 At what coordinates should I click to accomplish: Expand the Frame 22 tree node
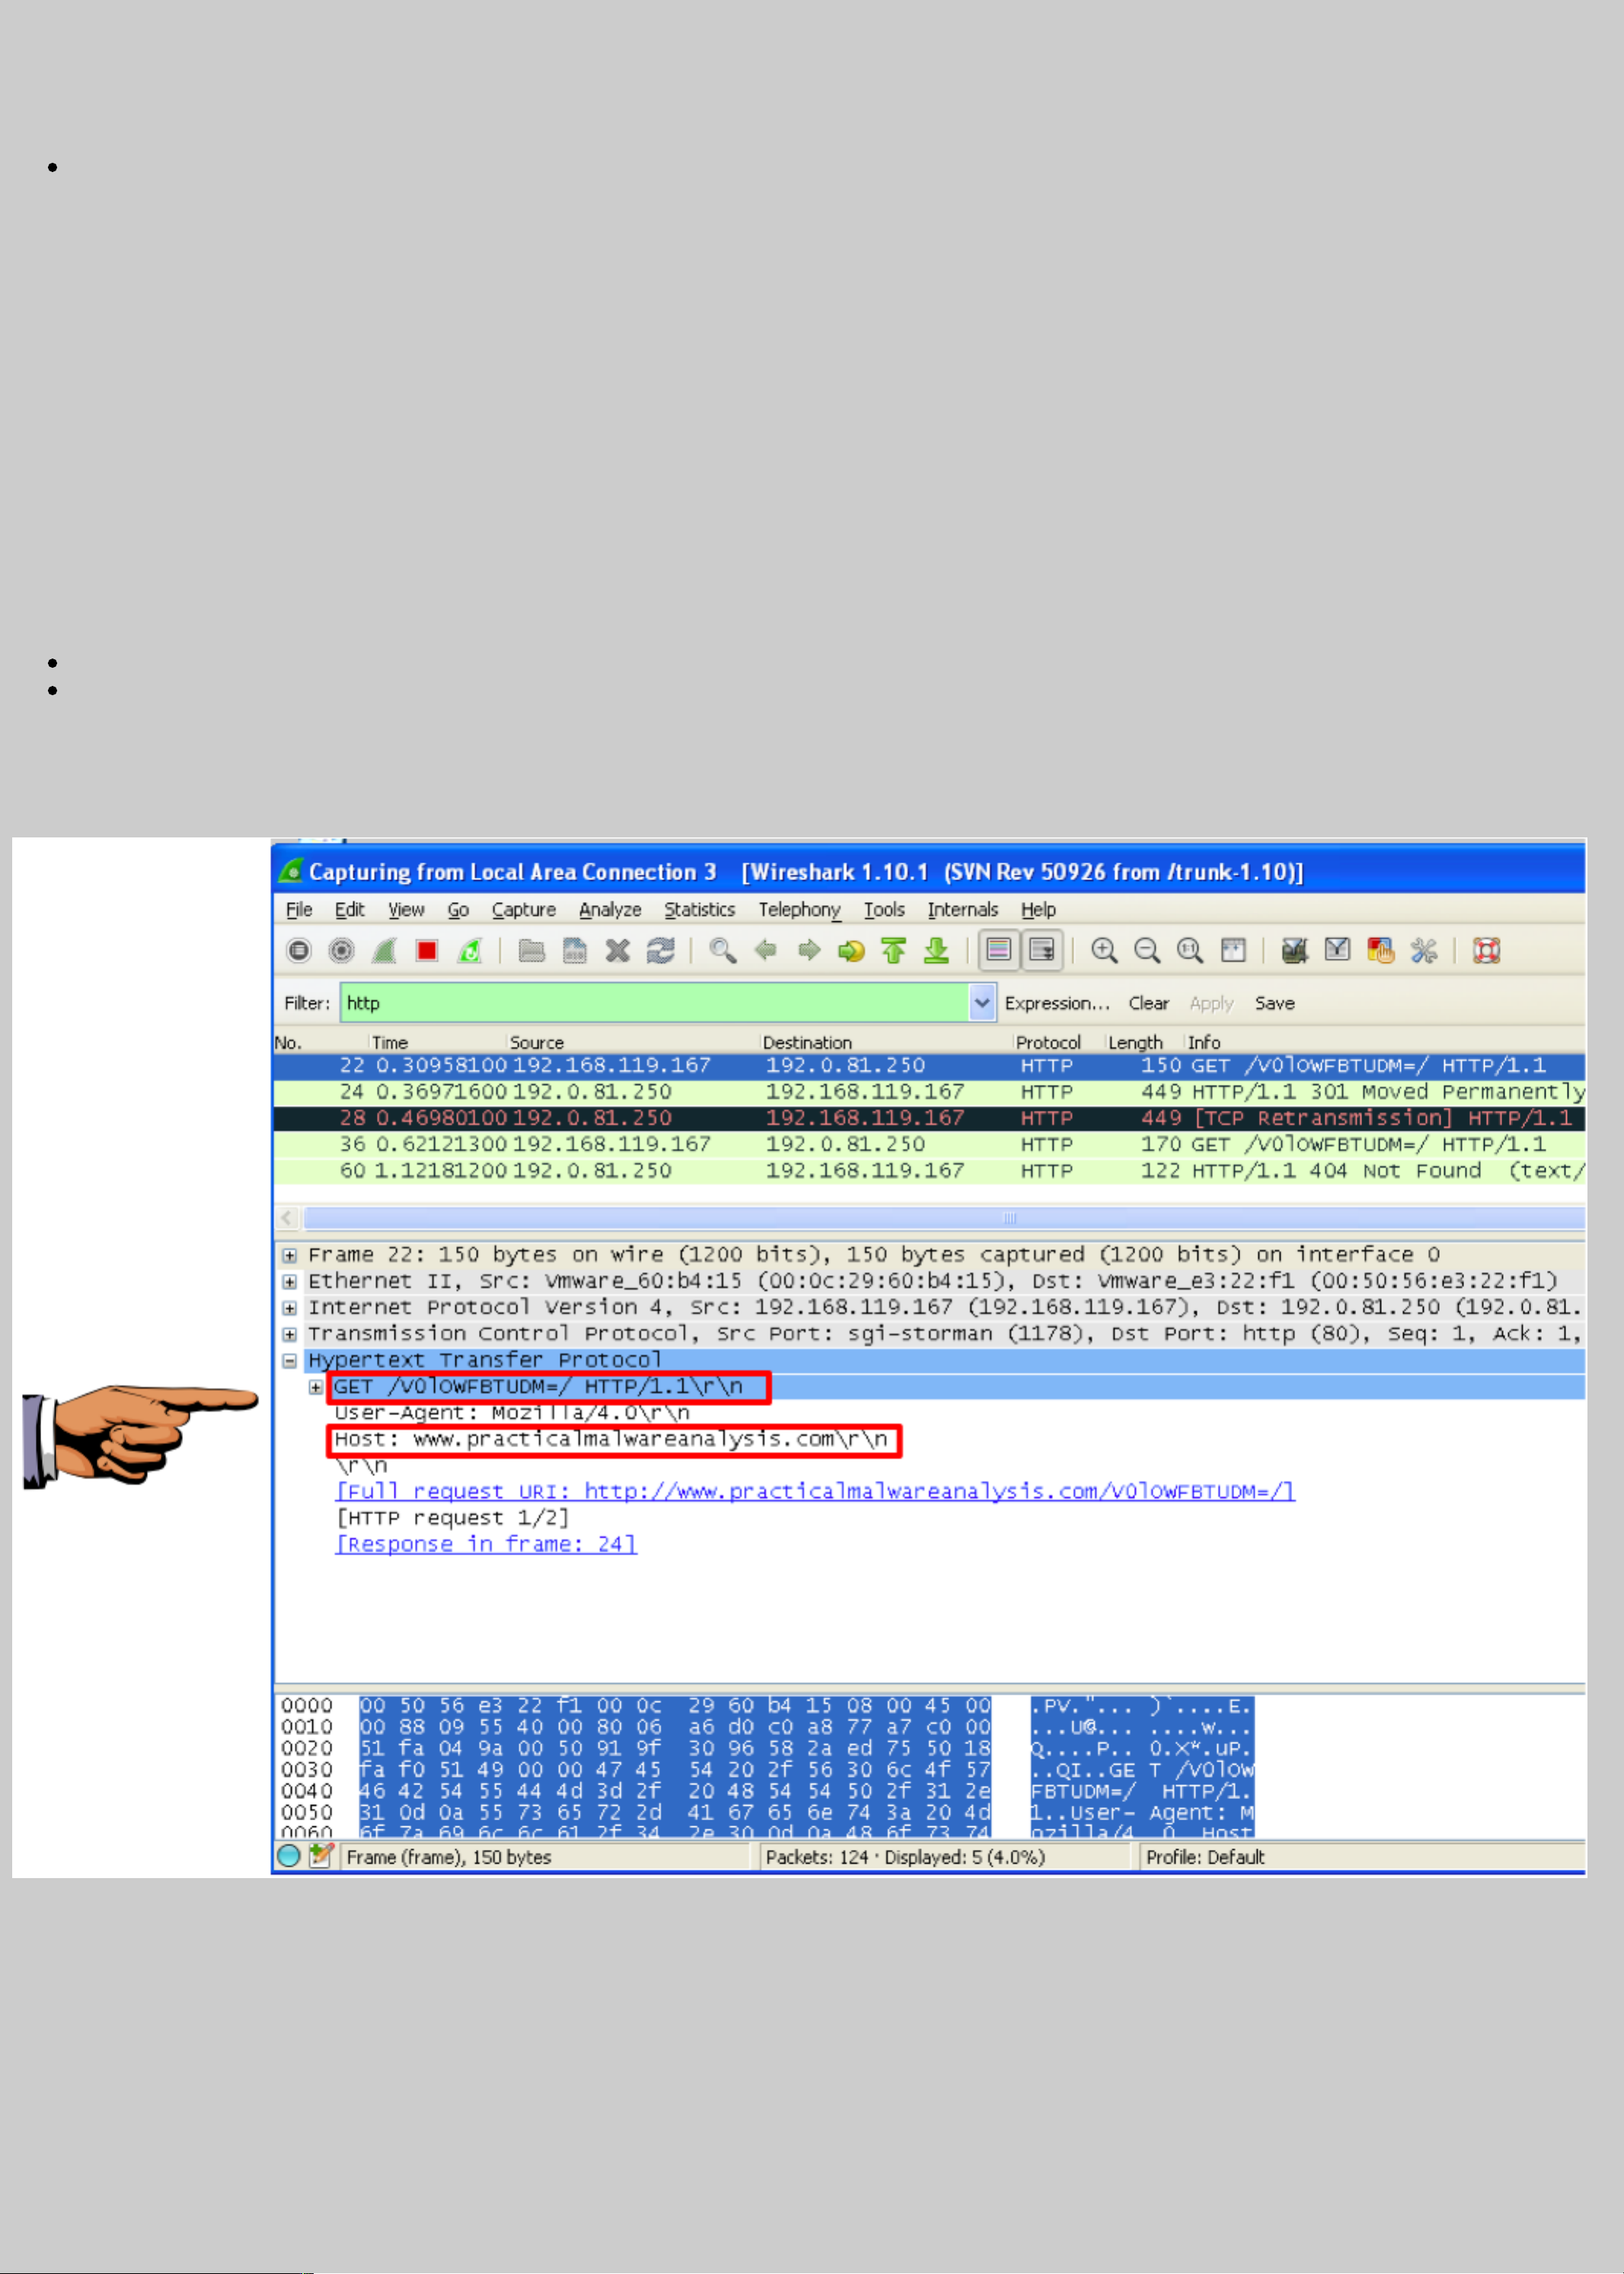[289, 1255]
